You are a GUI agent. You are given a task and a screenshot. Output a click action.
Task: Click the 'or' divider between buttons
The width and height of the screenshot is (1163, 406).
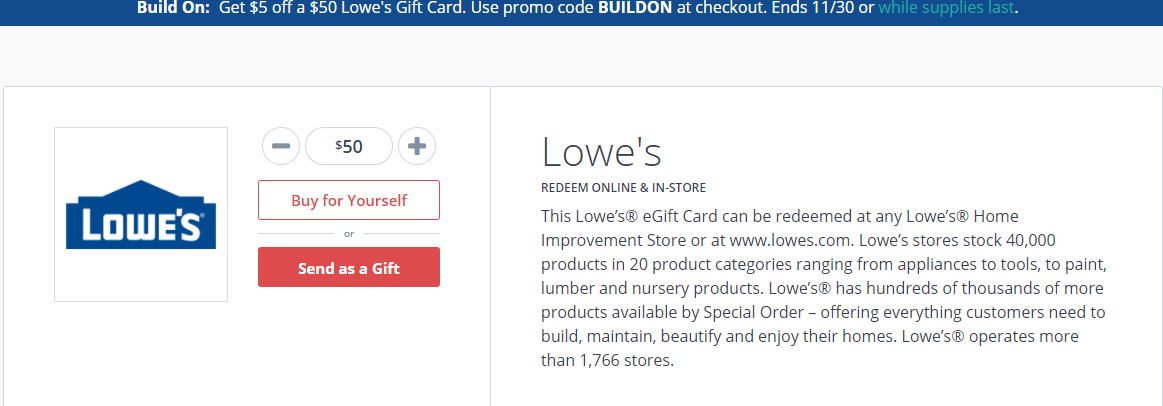pyautogui.click(x=349, y=234)
